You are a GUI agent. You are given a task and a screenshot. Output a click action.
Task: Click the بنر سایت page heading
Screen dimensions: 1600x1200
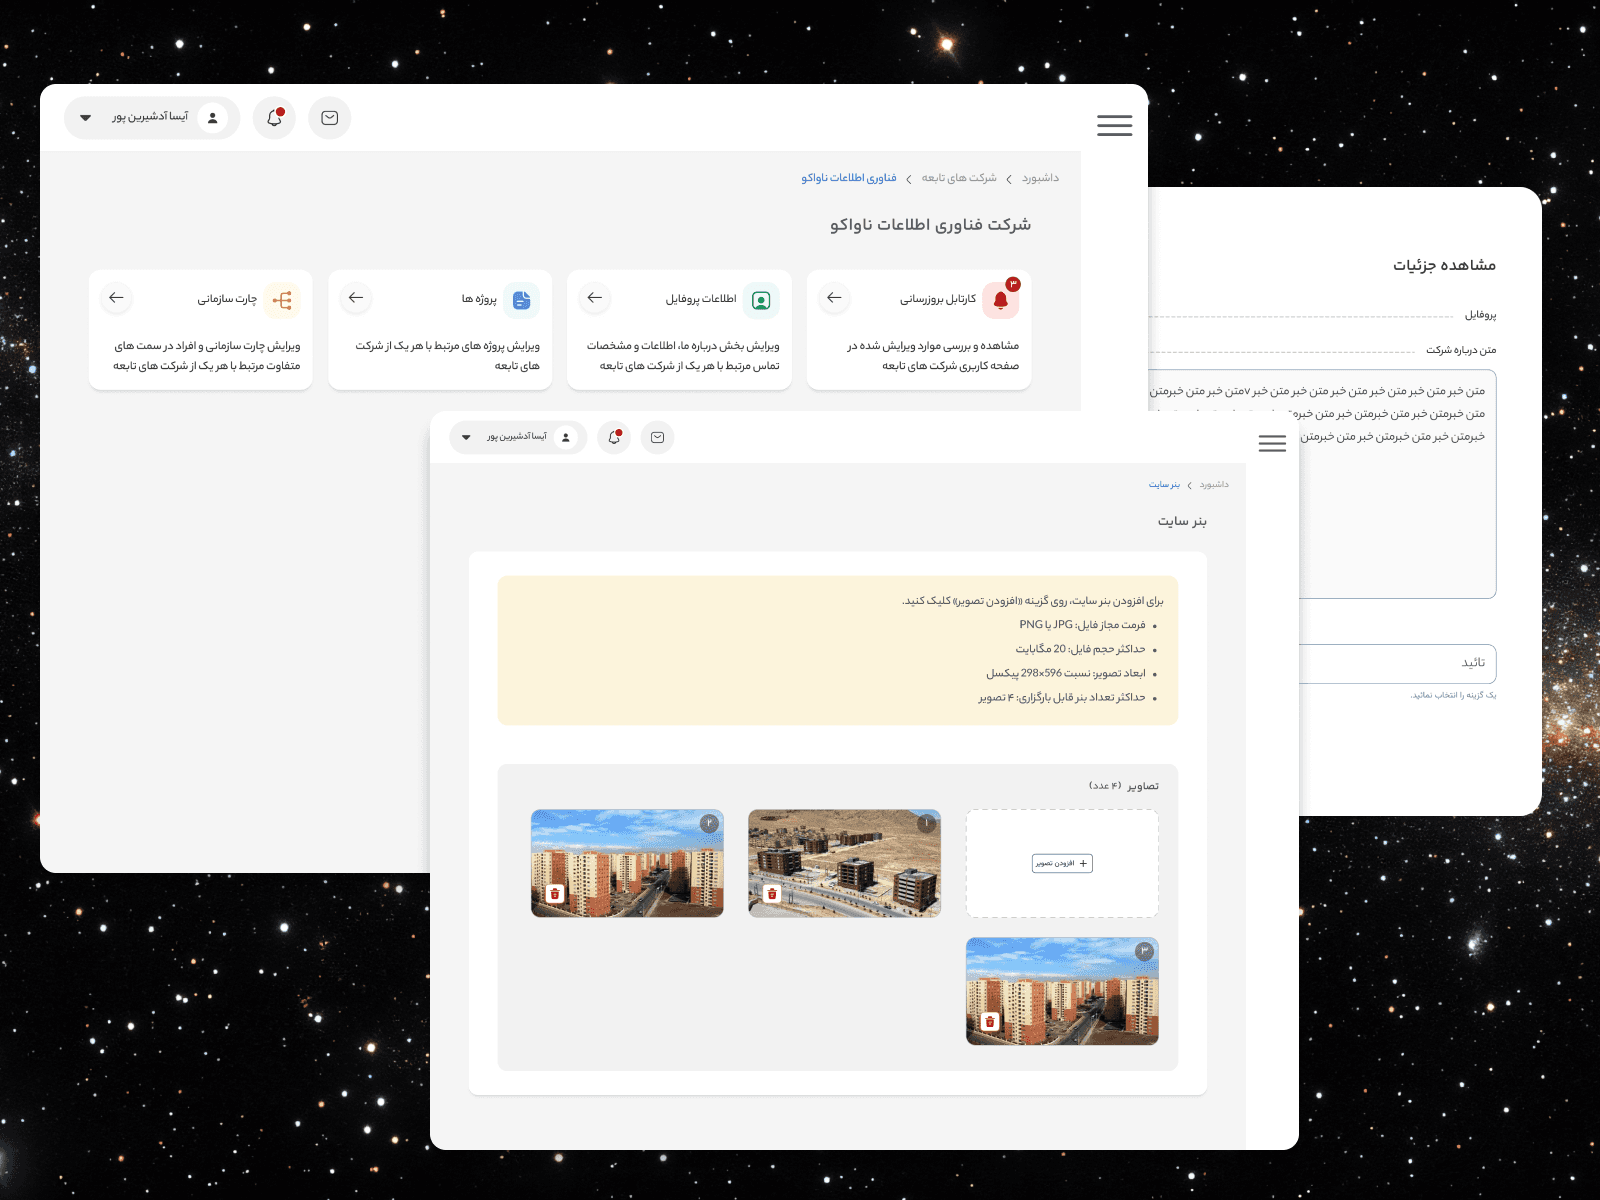1182,521
